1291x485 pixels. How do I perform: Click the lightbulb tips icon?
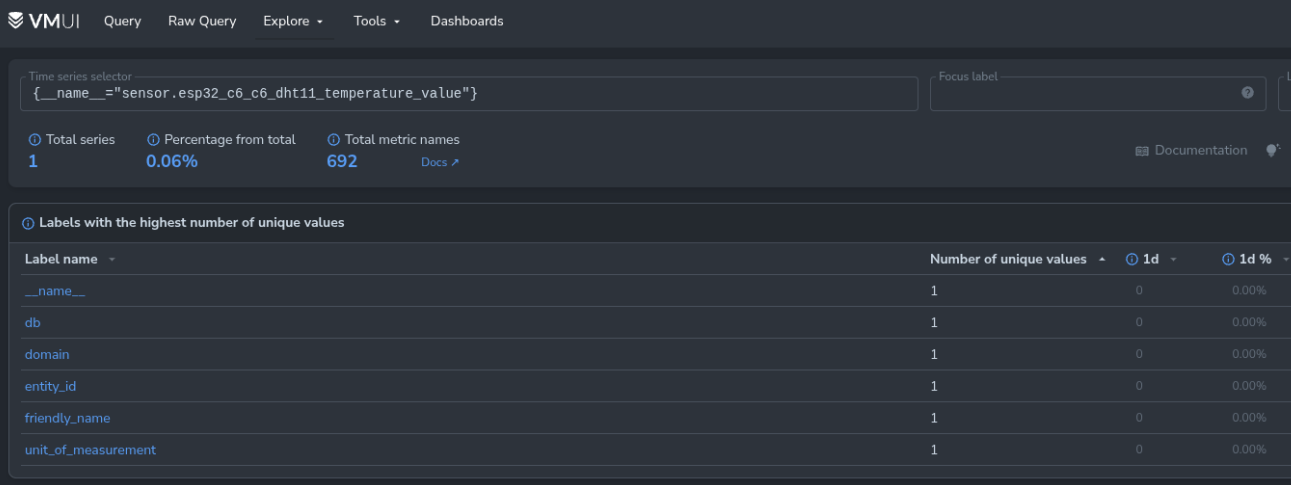(1272, 150)
